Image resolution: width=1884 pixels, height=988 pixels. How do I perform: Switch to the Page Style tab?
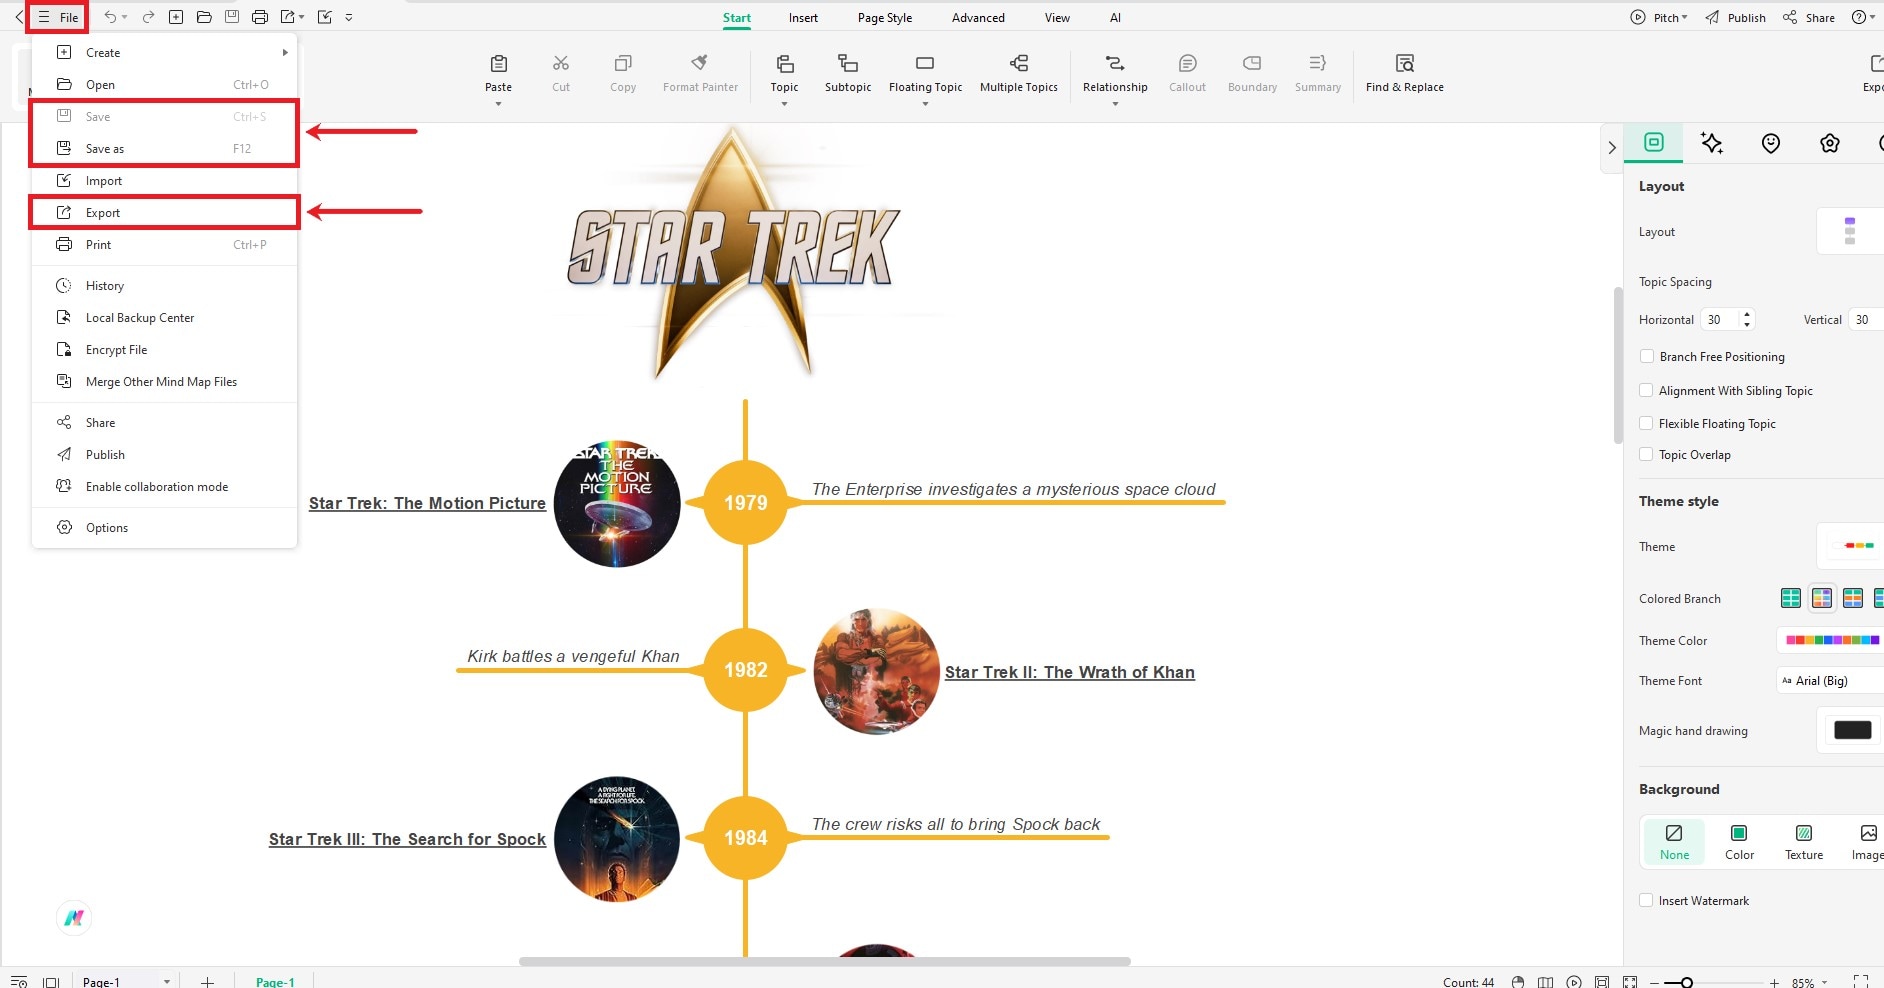[x=884, y=17]
